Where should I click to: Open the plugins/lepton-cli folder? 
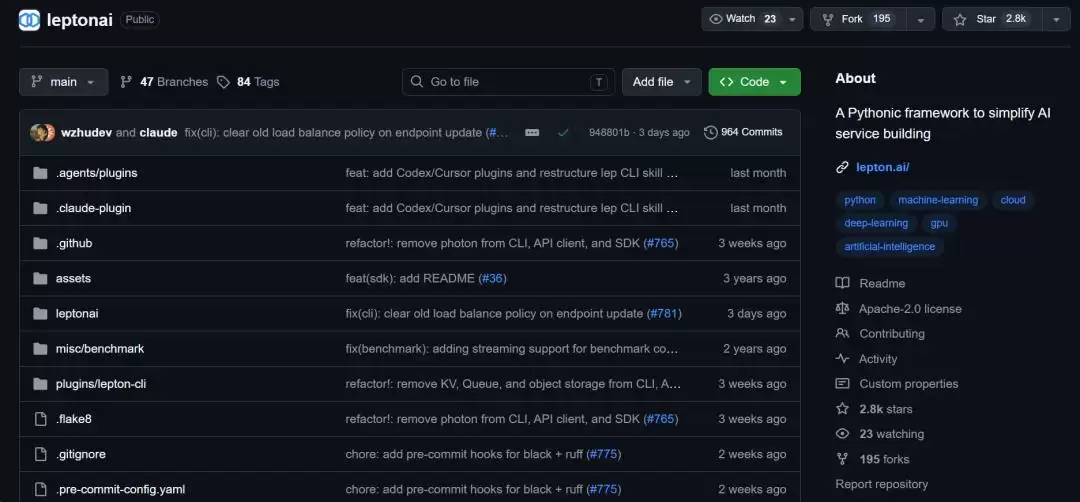pyautogui.click(x=101, y=384)
